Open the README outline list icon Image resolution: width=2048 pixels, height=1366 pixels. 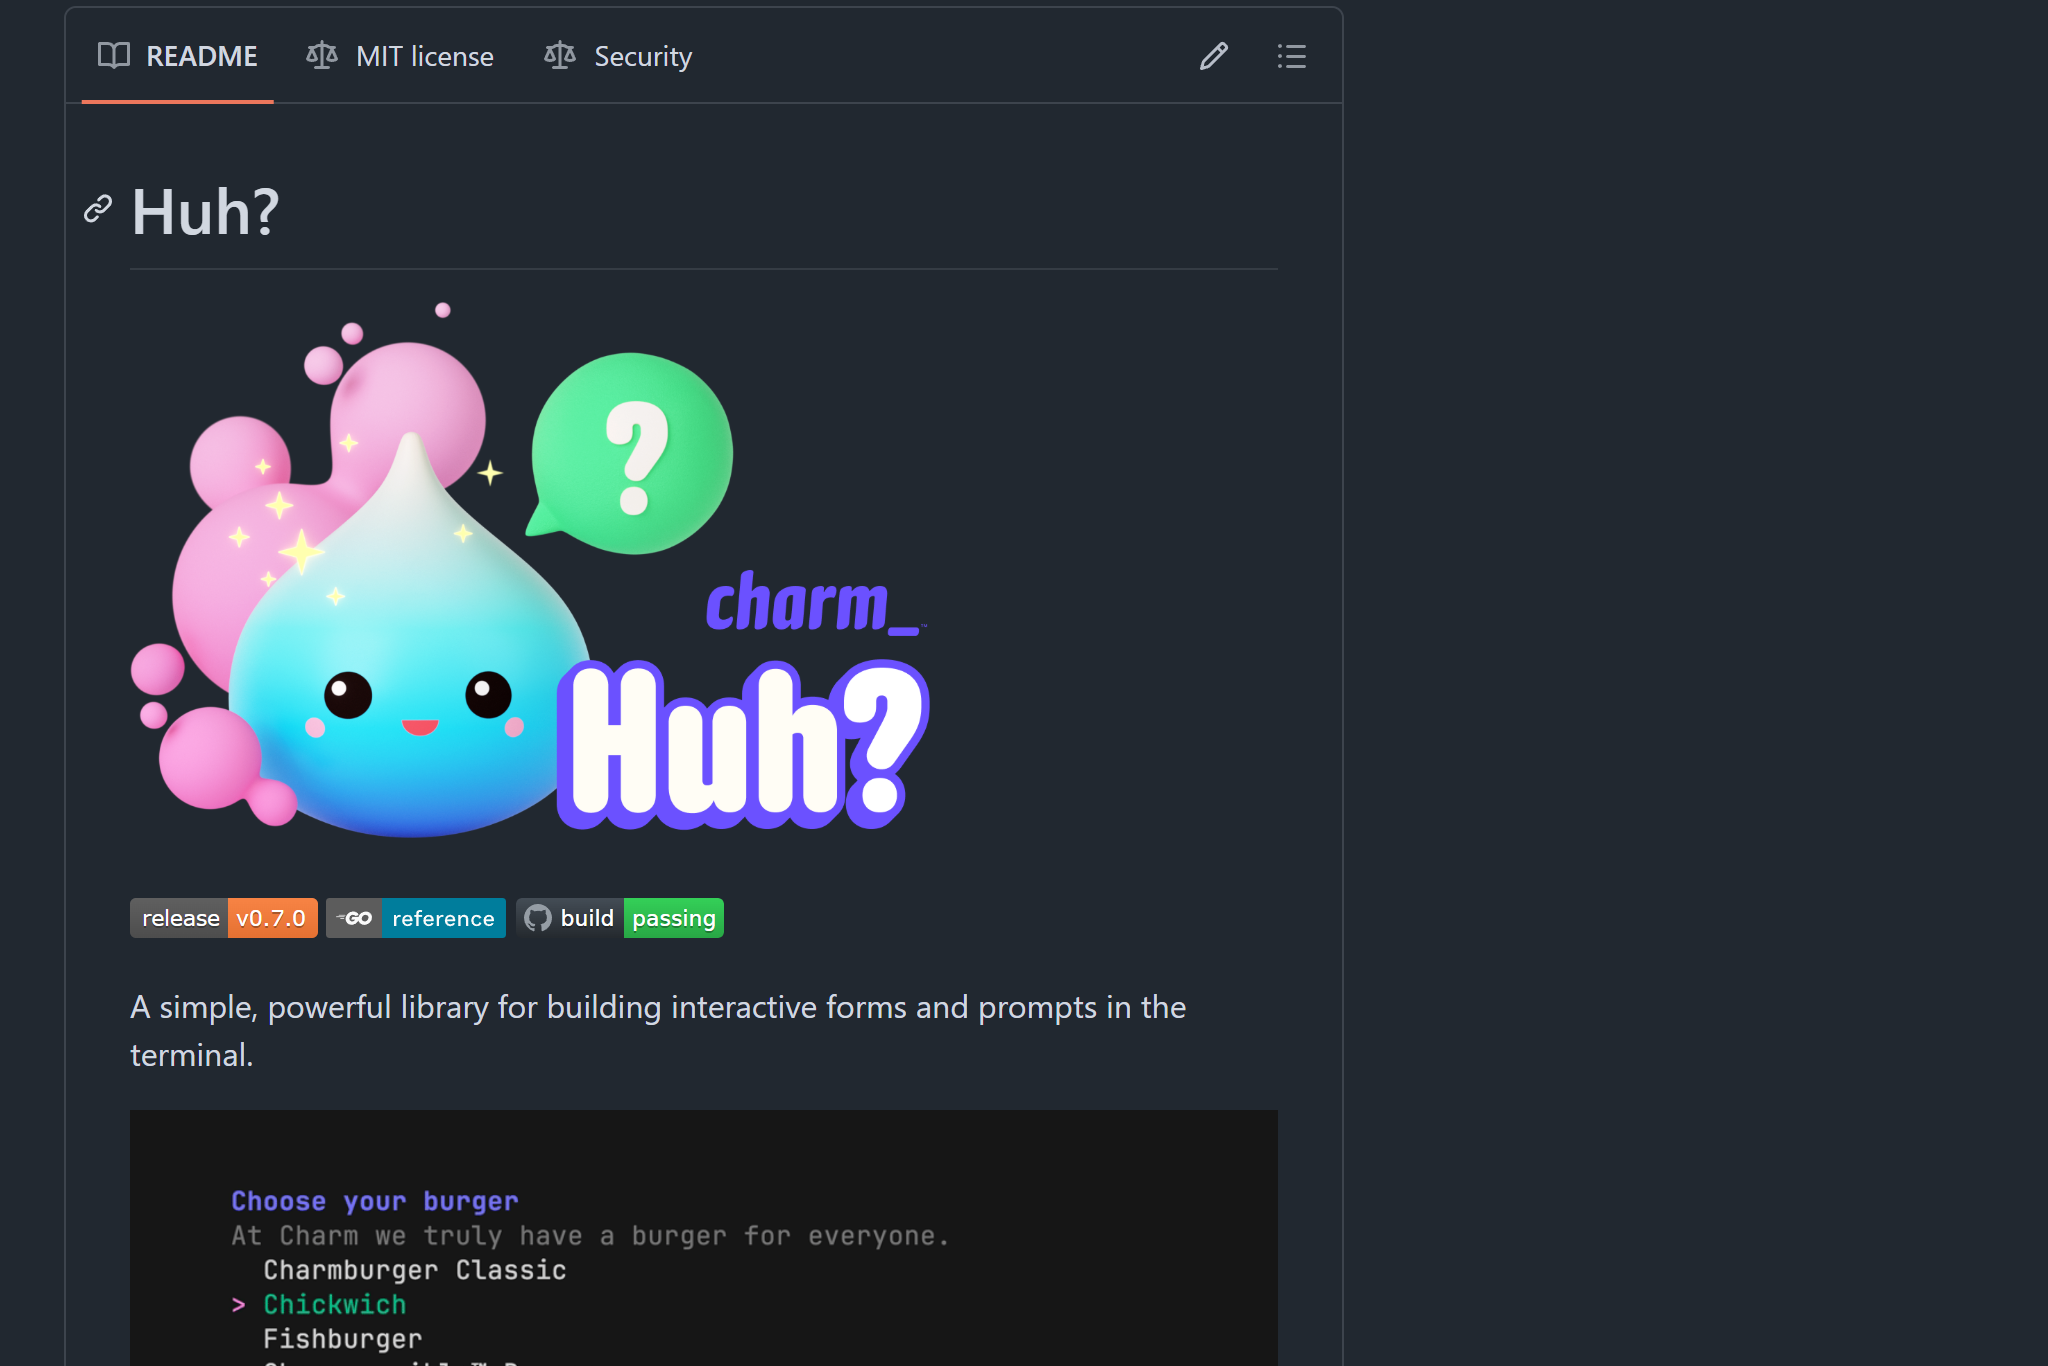pyautogui.click(x=1291, y=56)
